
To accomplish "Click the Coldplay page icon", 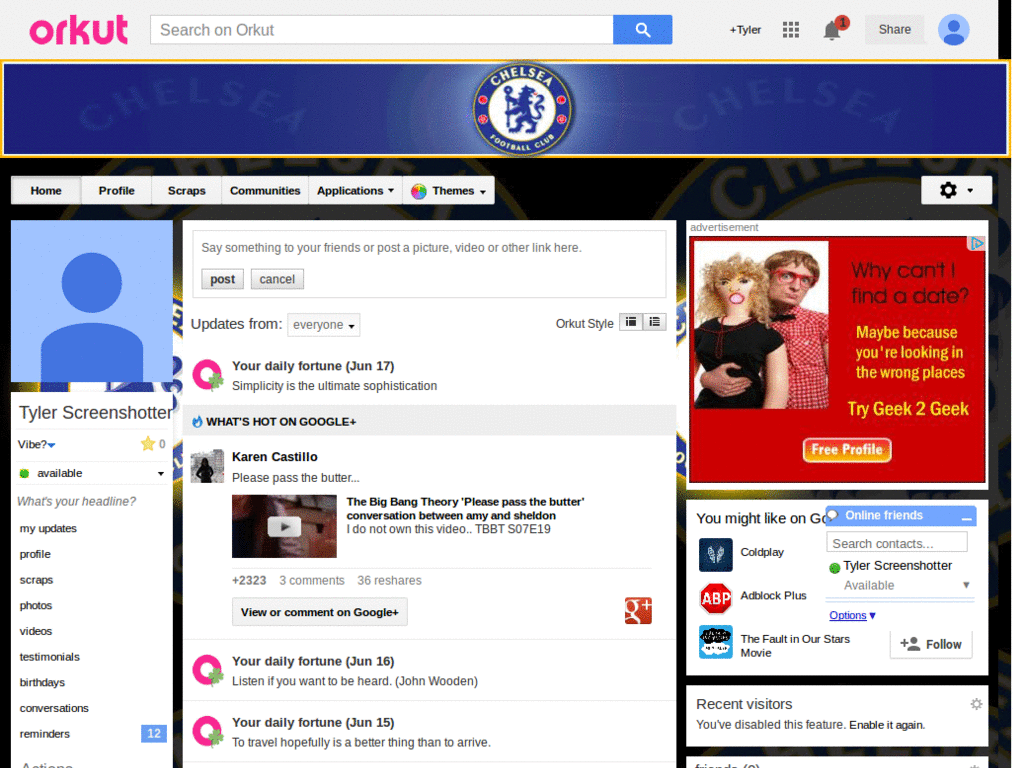I will coord(716,554).
